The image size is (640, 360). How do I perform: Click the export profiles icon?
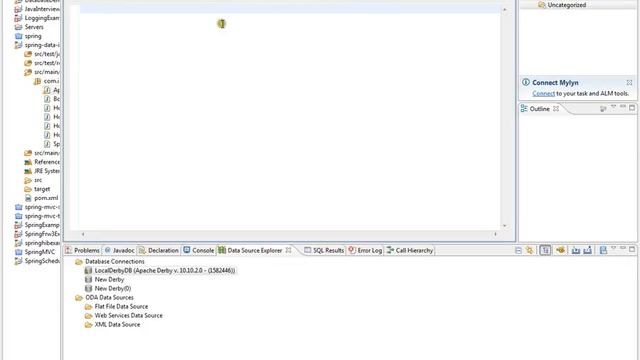click(x=588, y=250)
